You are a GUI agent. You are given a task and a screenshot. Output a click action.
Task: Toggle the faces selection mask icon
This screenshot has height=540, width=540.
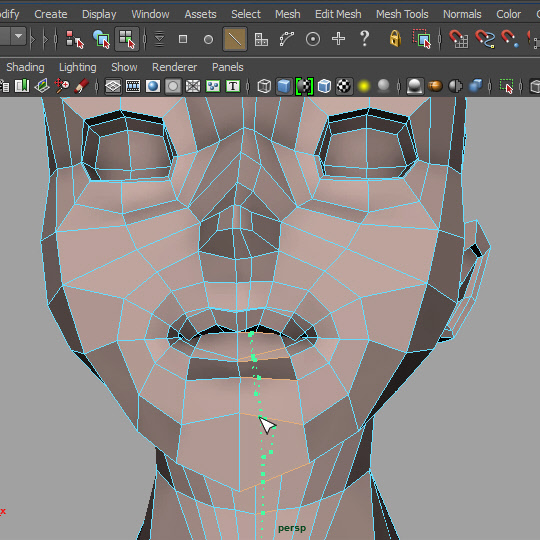(x=261, y=39)
